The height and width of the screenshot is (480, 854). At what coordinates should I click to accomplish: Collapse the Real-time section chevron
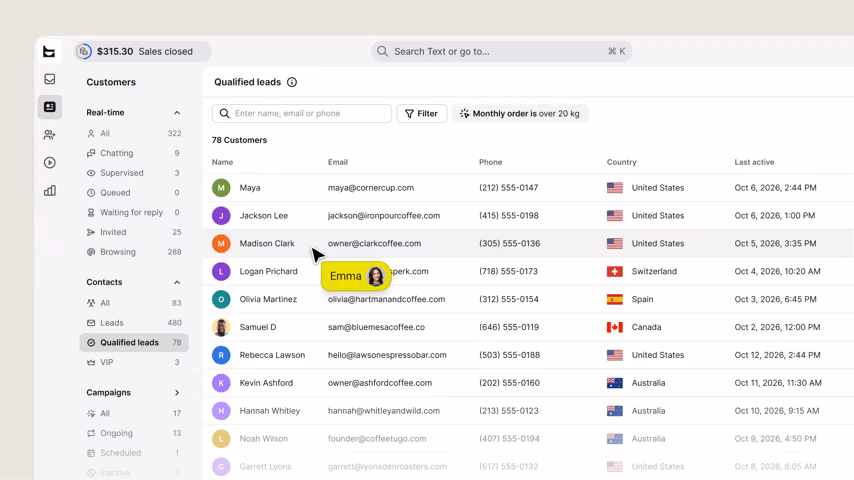[x=177, y=113]
